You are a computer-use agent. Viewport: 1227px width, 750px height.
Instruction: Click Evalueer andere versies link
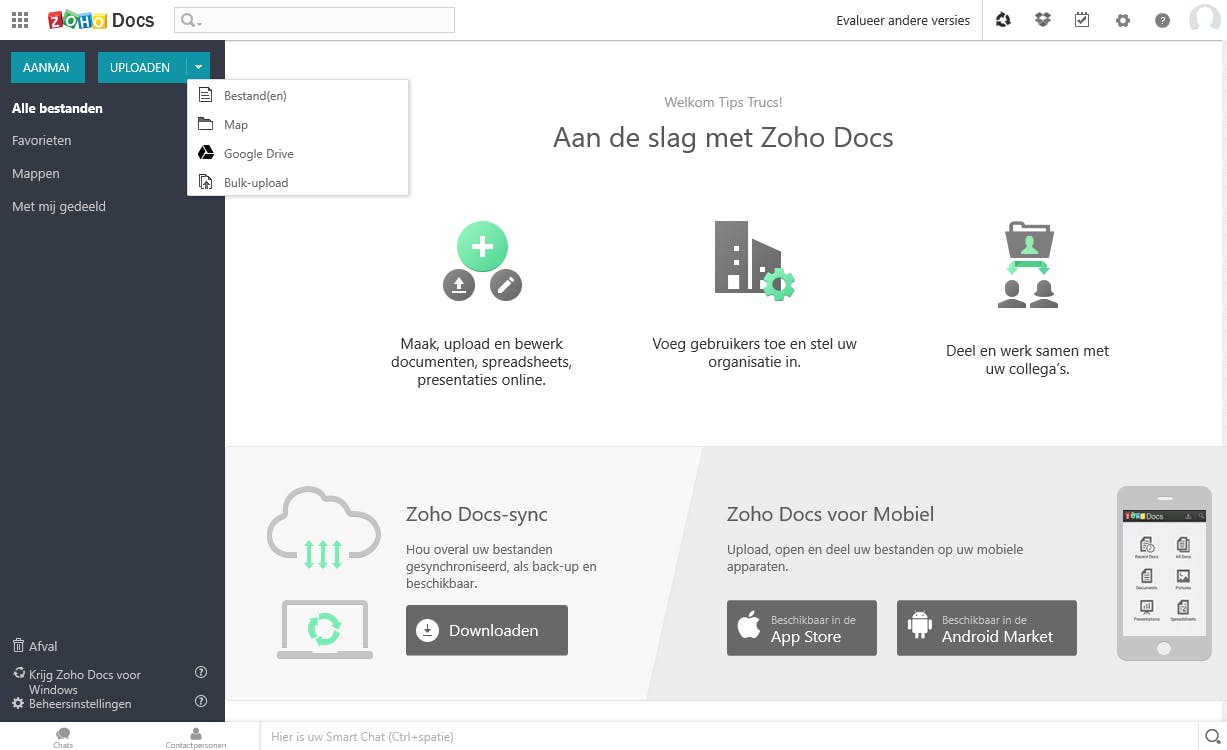903,20
